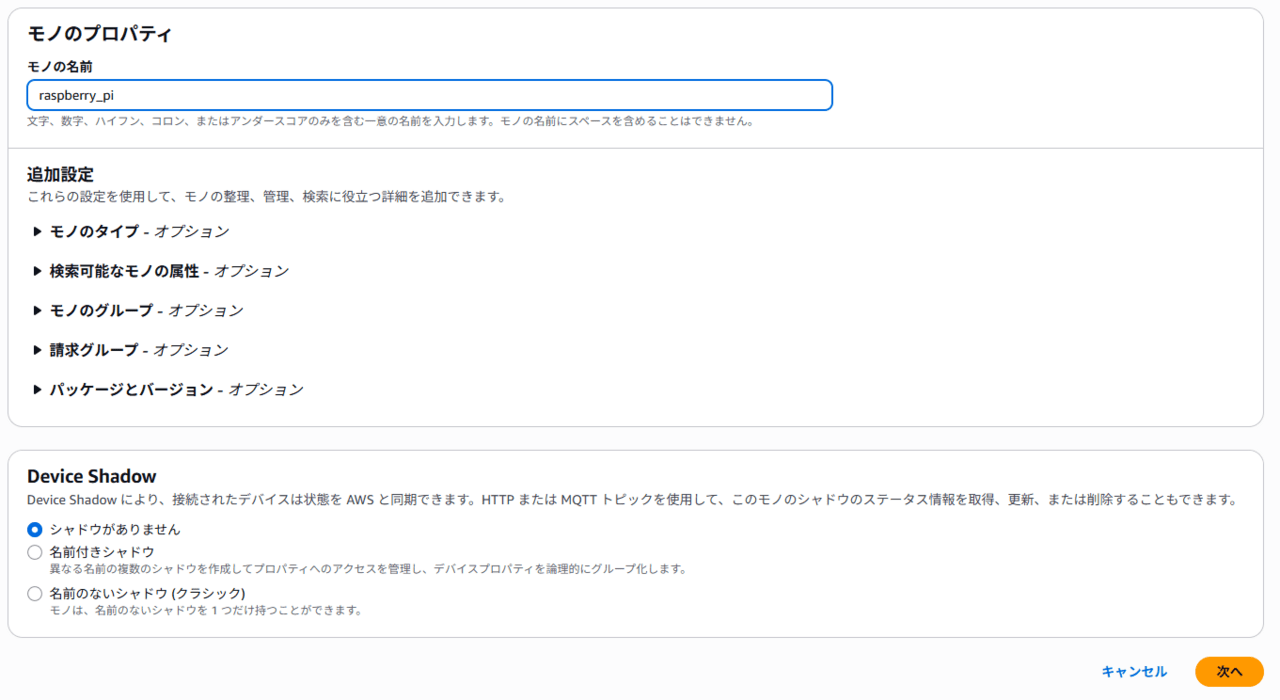Click the 名前付きシャドウ label text
The height and width of the screenshot is (700, 1280).
coord(102,552)
